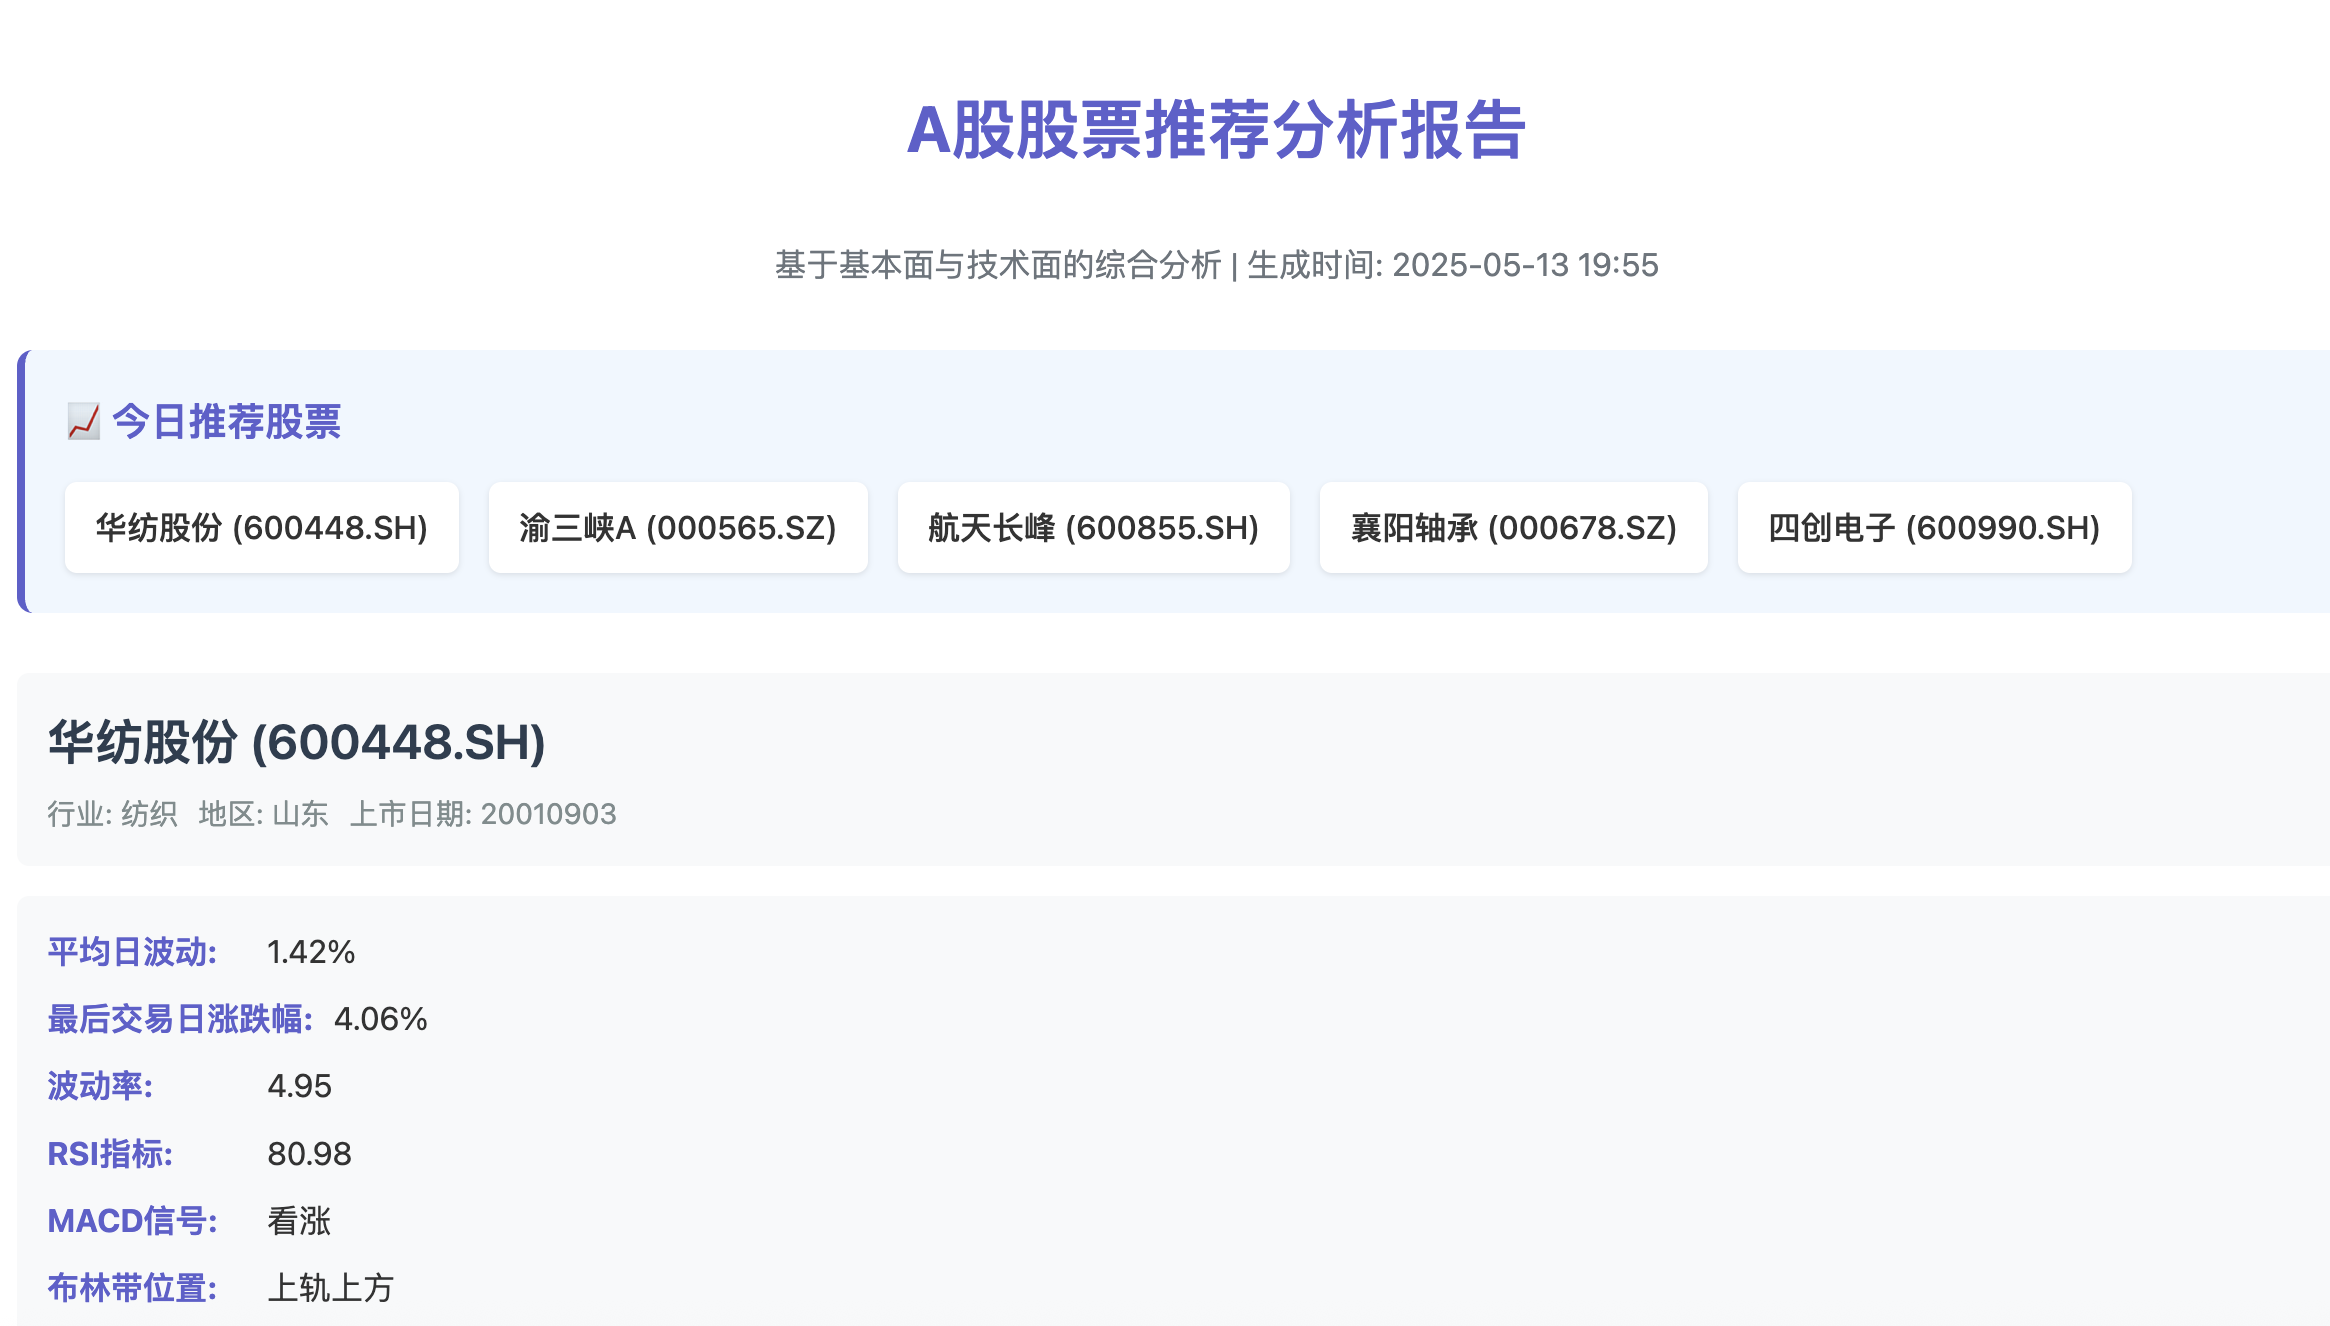2330x1326 pixels.
Task: Open the 航天长峰 (600855.SH) stock card
Action: (x=1094, y=527)
